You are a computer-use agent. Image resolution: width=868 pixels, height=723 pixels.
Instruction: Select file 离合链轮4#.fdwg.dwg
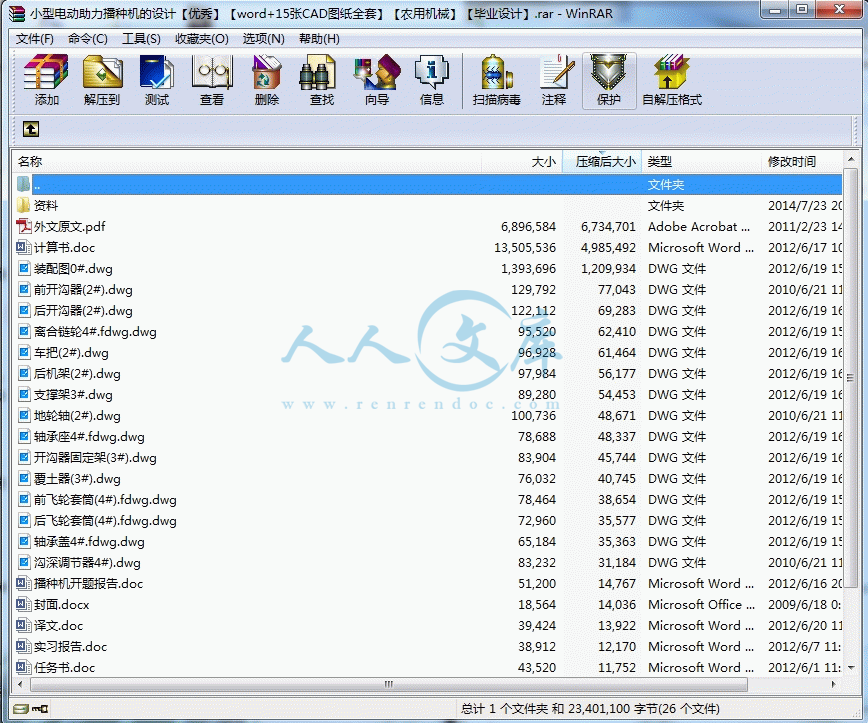95,332
